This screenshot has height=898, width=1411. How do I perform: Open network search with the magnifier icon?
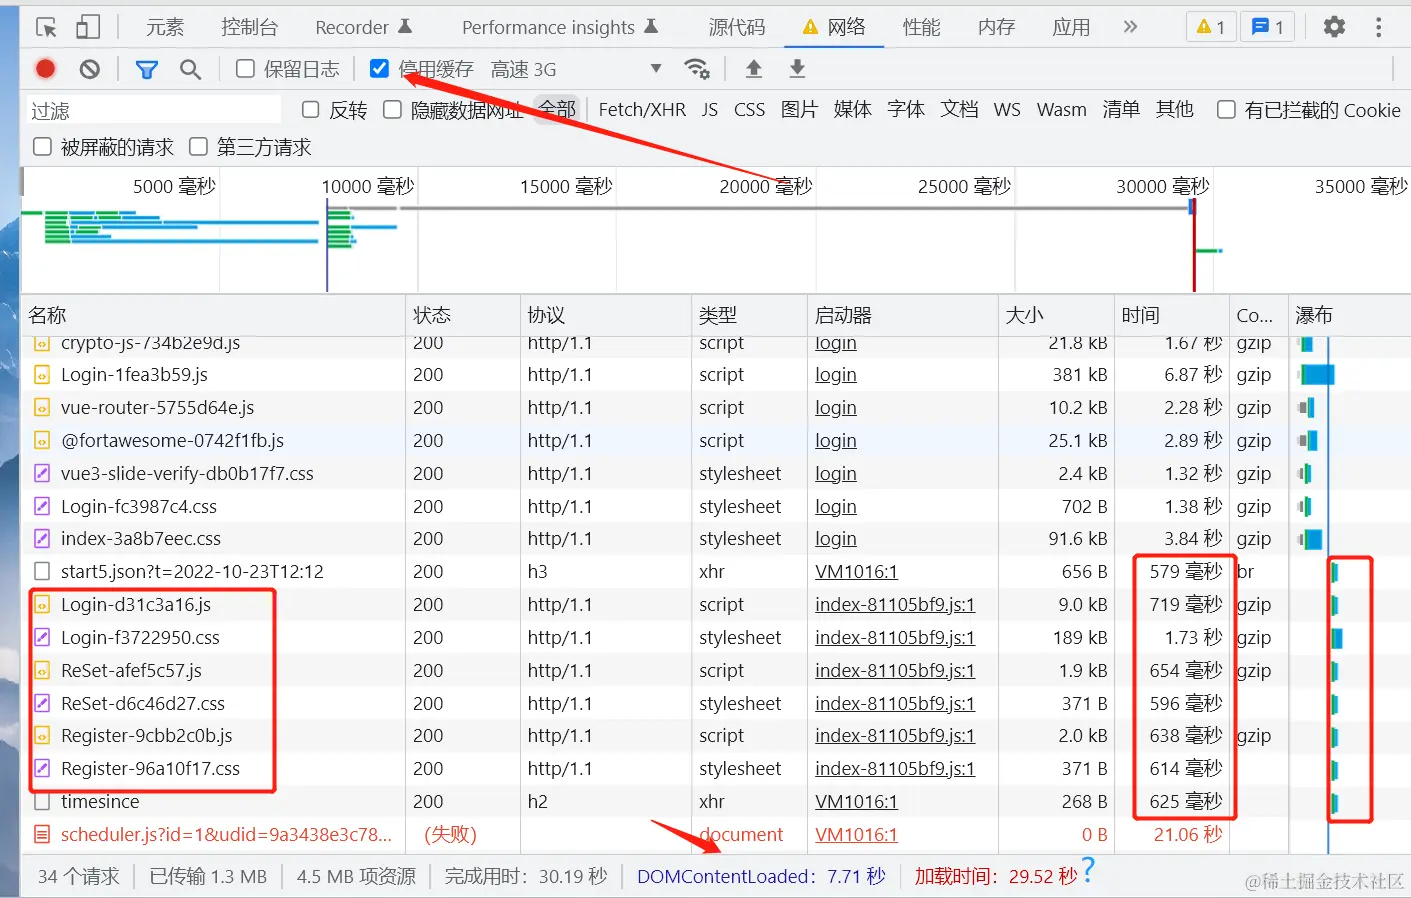190,69
